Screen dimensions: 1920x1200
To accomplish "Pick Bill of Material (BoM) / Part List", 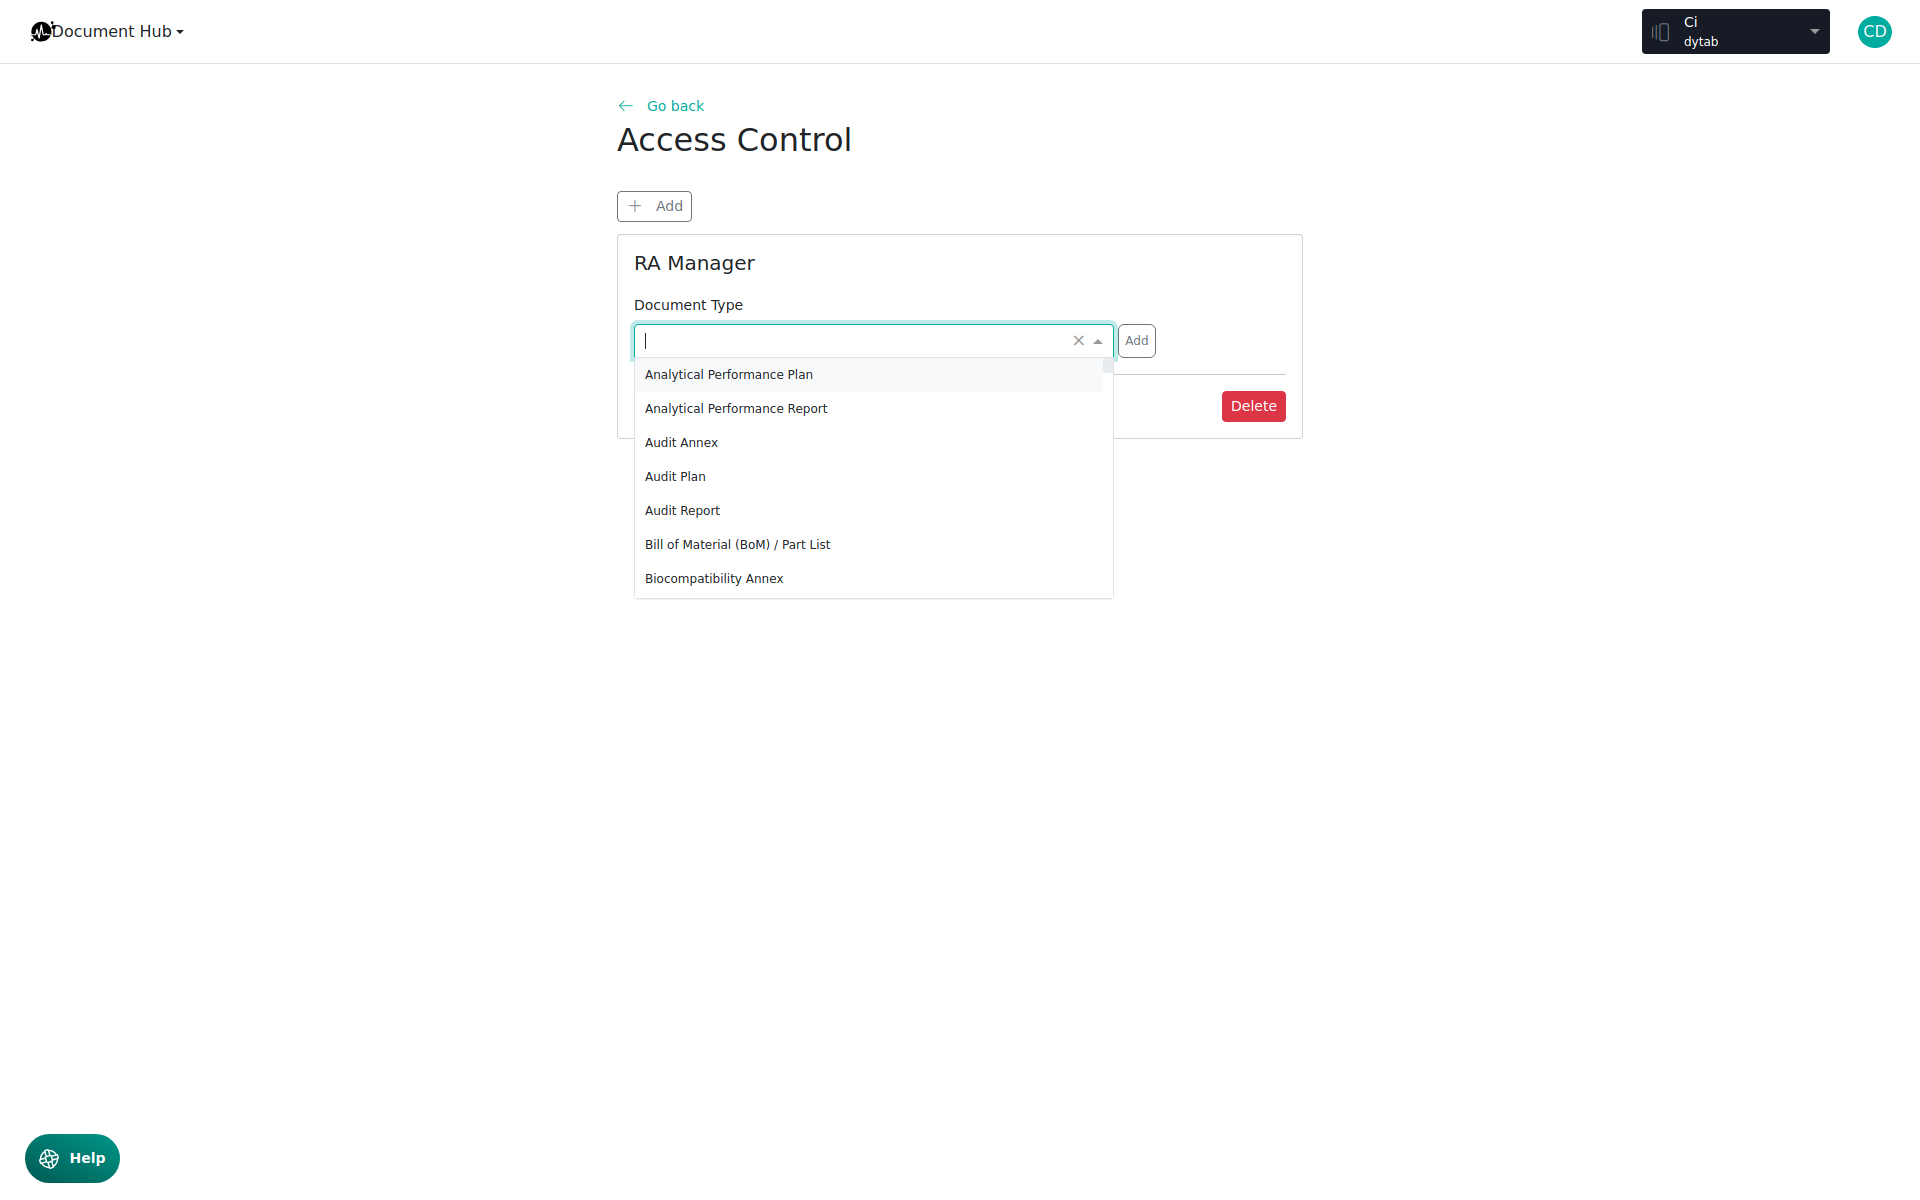I will (737, 545).
